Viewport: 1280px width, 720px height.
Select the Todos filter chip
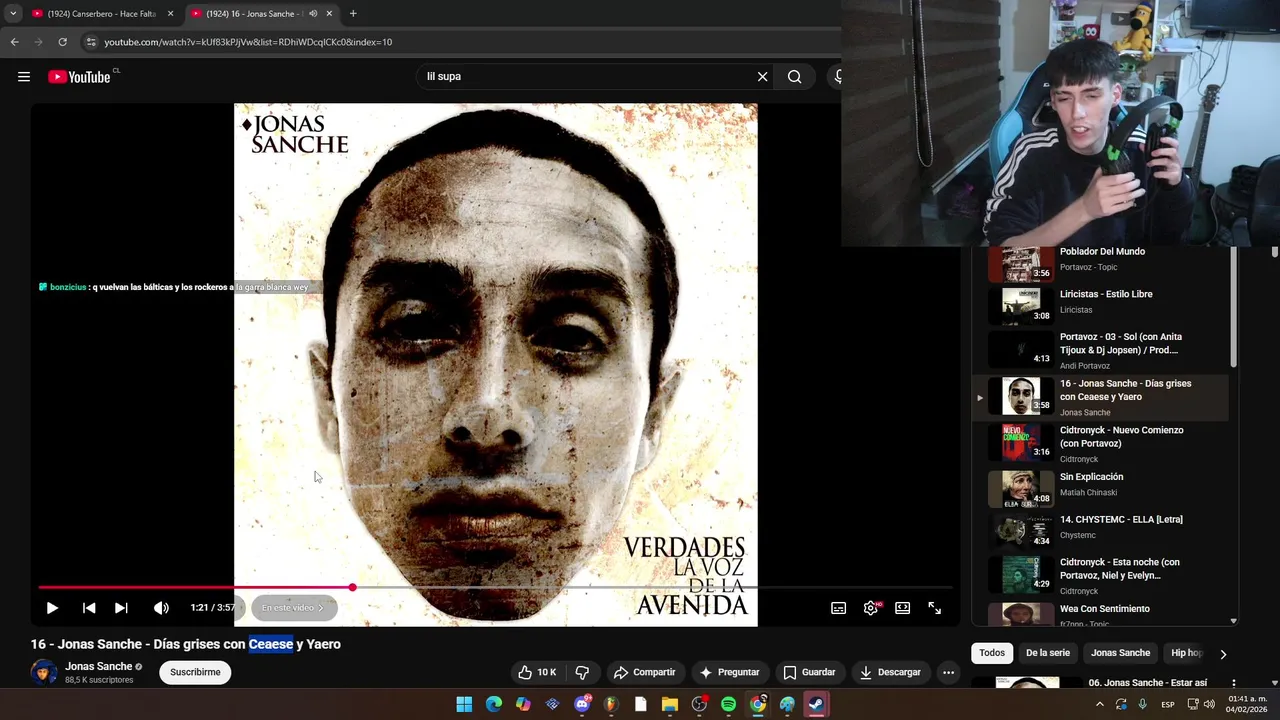[992, 653]
